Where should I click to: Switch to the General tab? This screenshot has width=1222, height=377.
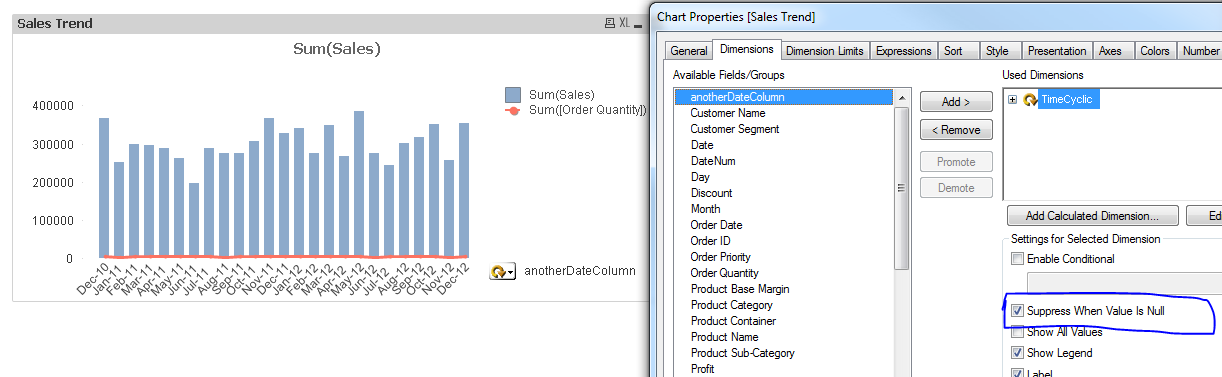click(x=688, y=51)
